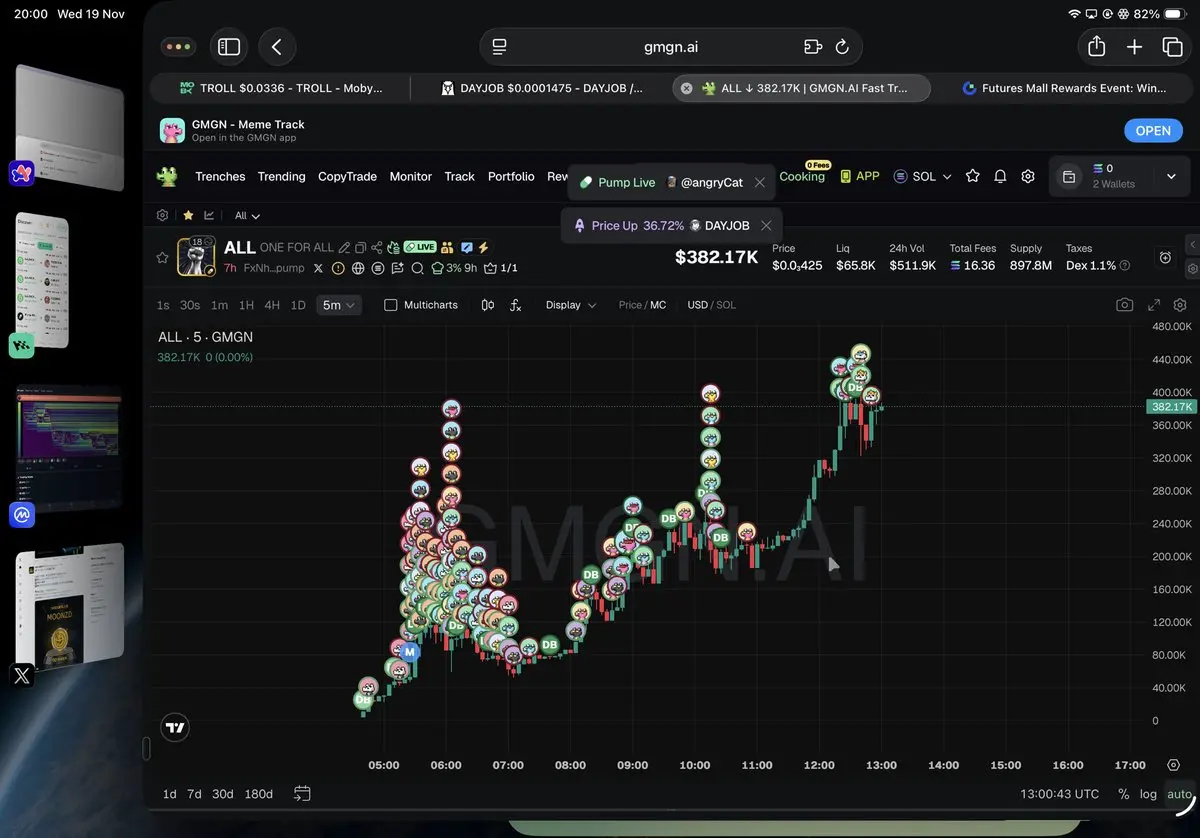1200x838 pixels.
Task: Select the 7d time range
Action: (x=194, y=794)
